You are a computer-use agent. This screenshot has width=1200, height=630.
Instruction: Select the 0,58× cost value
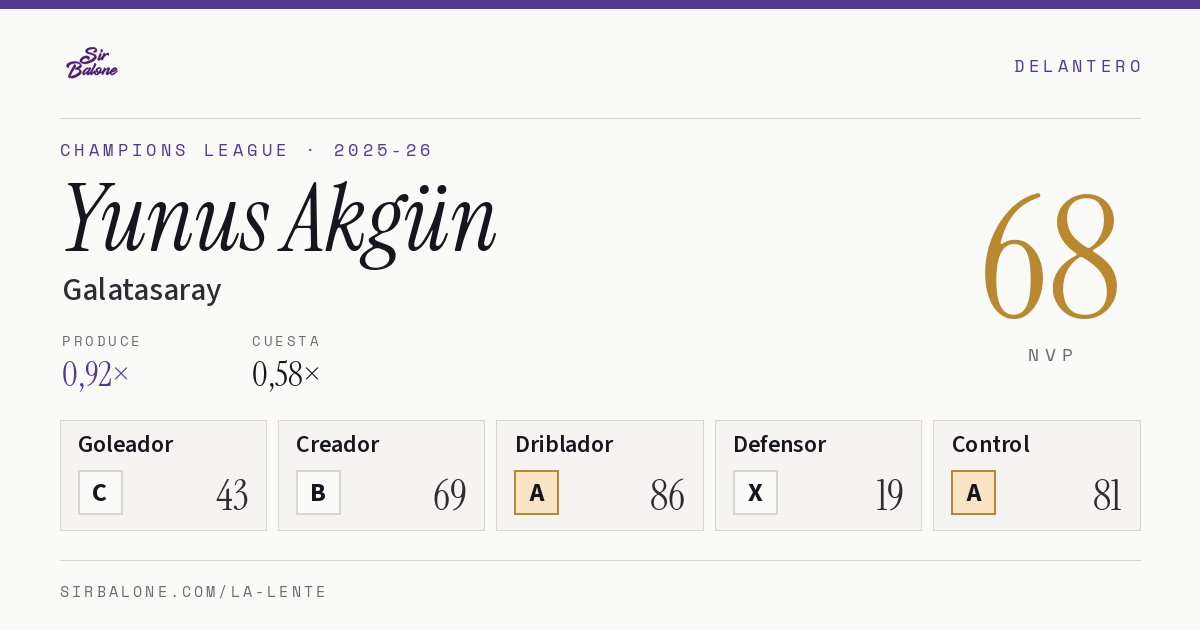(286, 374)
